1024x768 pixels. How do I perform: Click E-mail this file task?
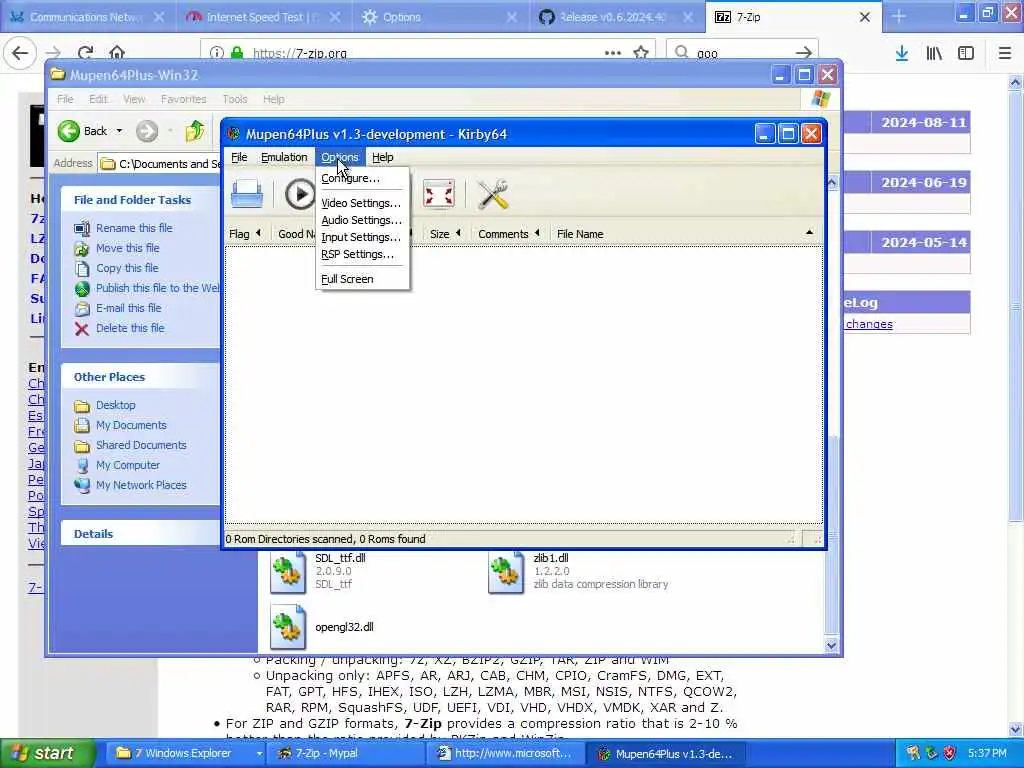(x=129, y=308)
